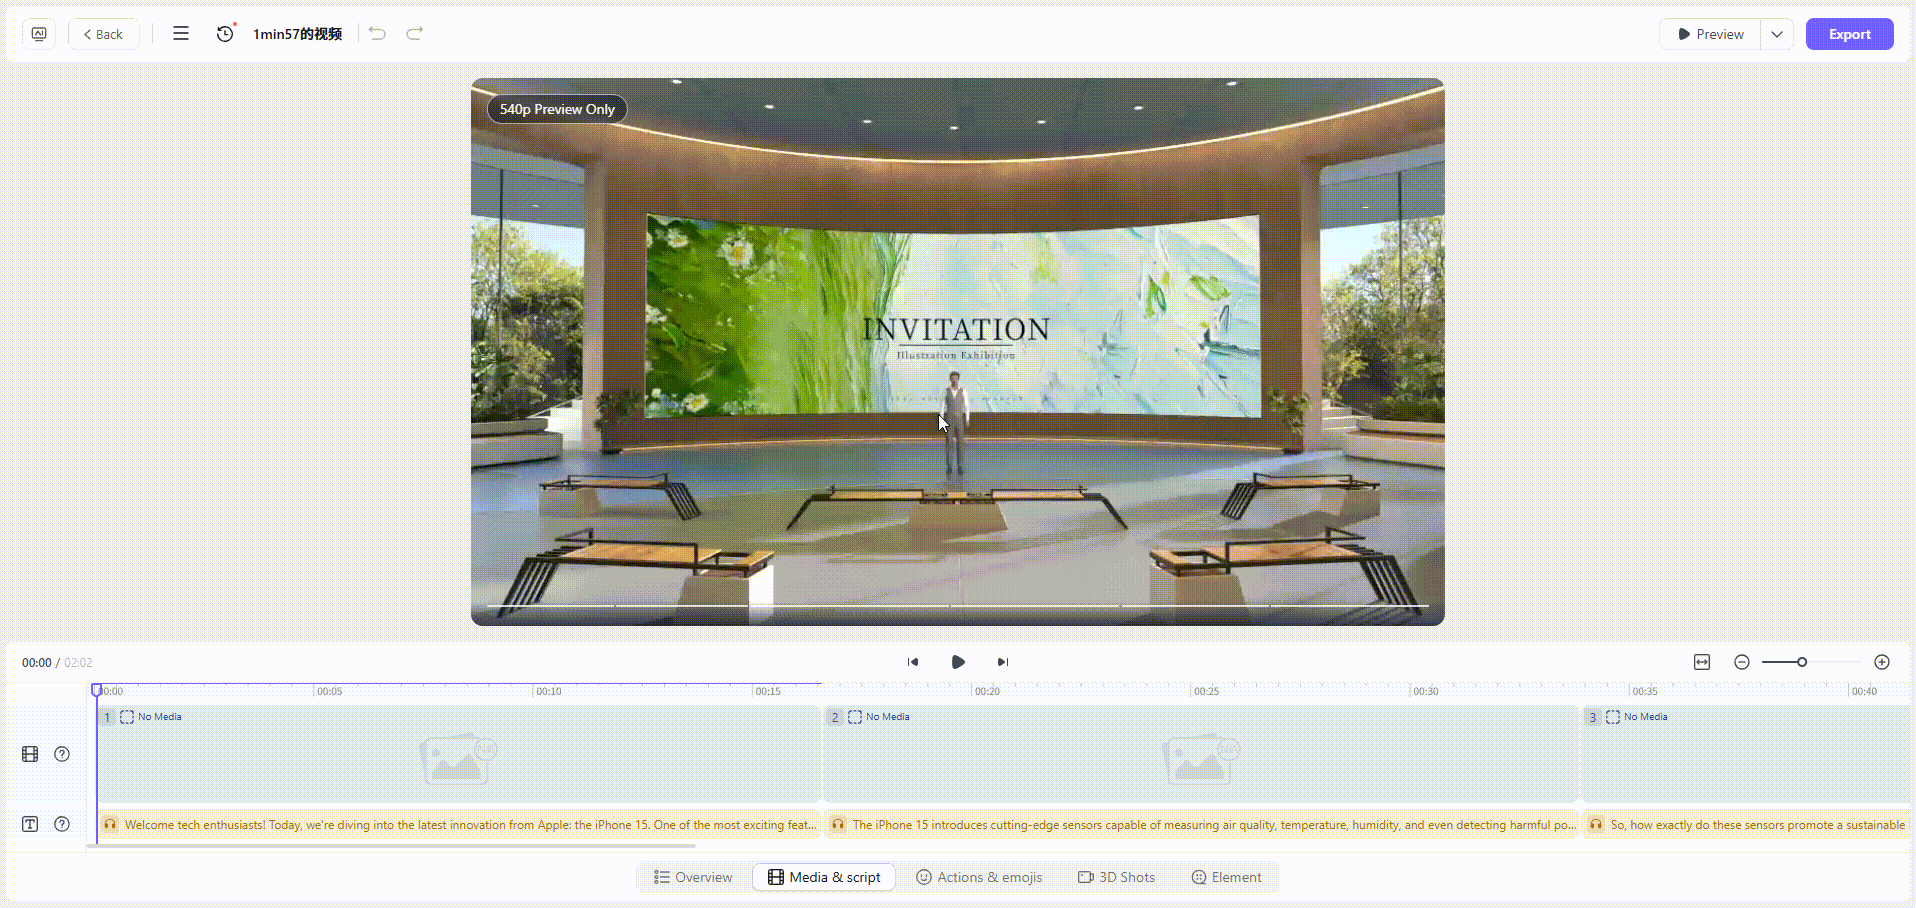Click the redo arrow

(414, 34)
